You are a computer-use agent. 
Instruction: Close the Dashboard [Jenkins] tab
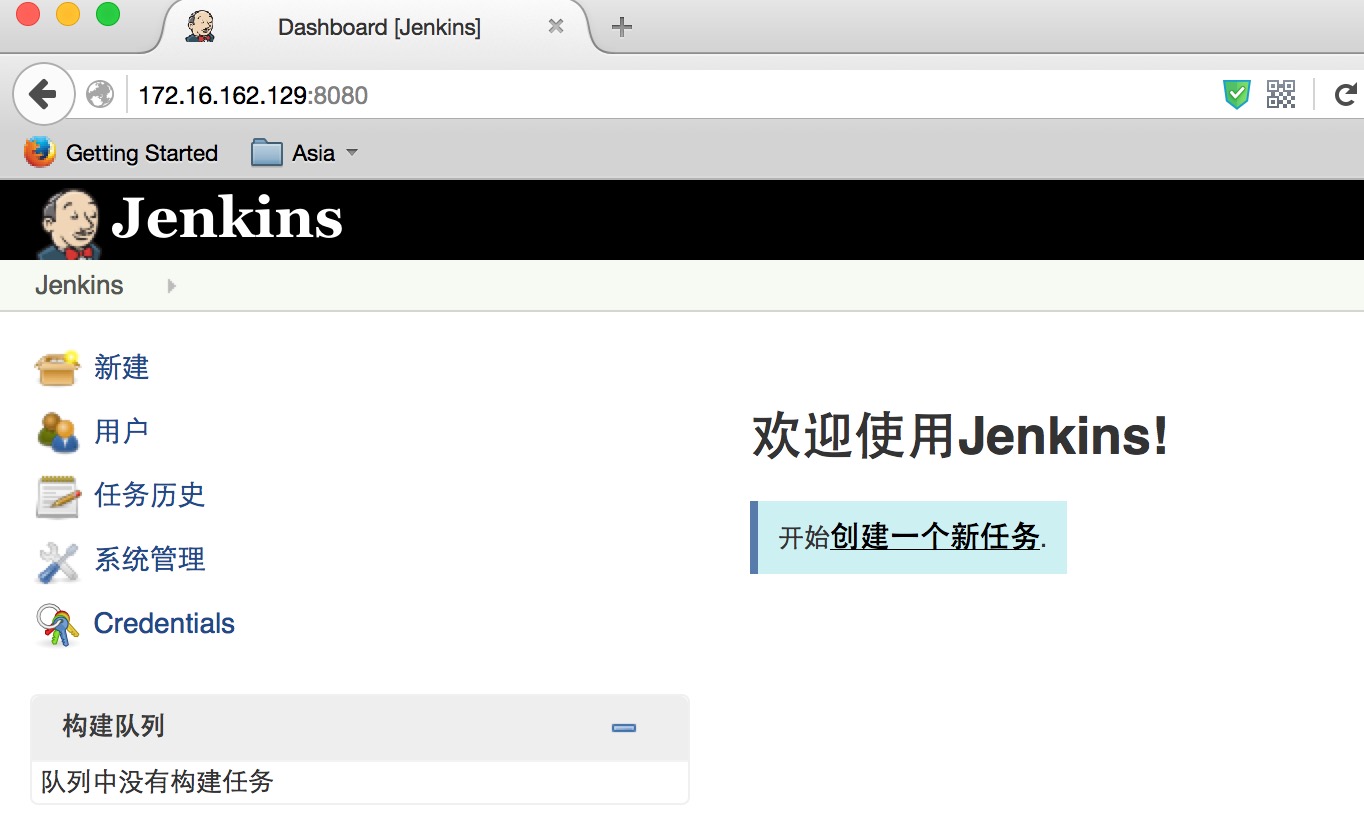coord(556,27)
